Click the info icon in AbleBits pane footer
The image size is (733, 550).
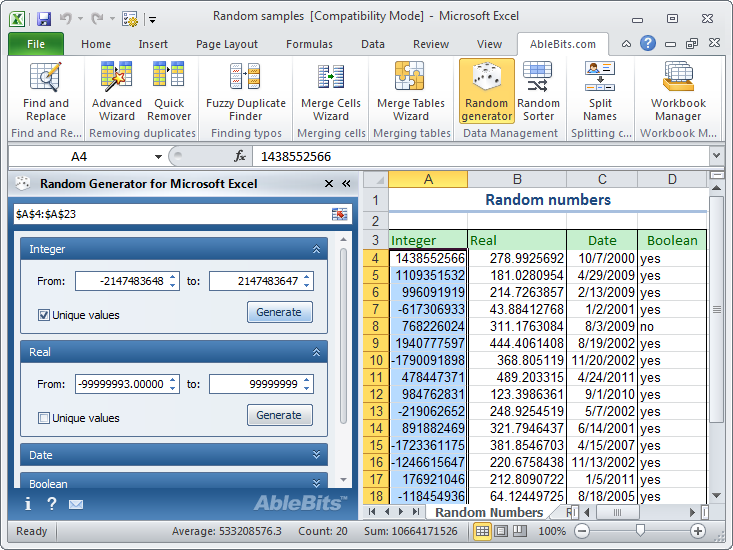pyautogui.click(x=28, y=504)
